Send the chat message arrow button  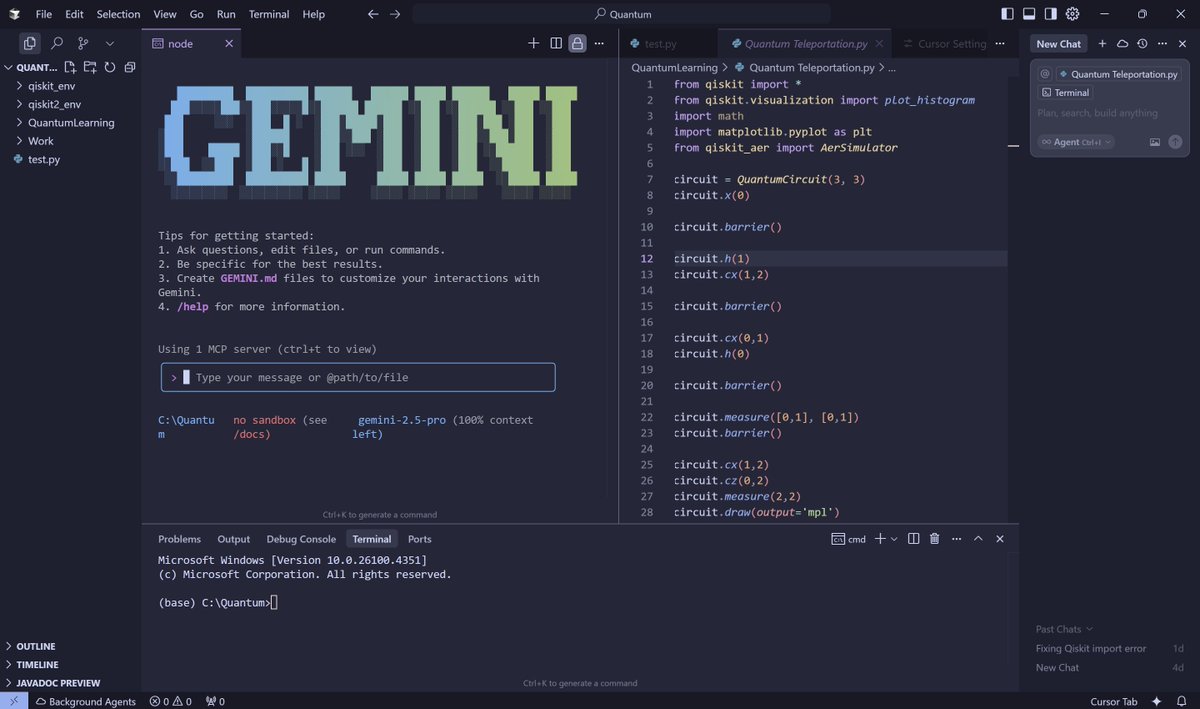[1175, 142]
